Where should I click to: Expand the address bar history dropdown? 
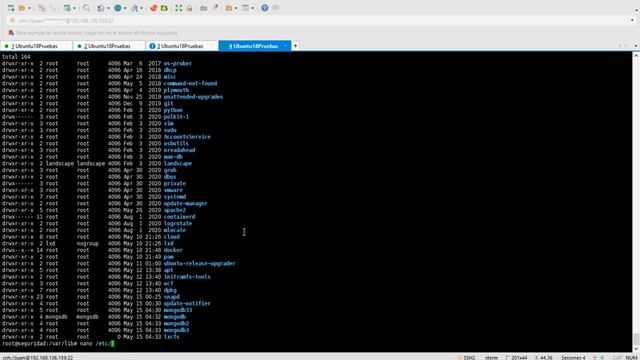(x=632, y=20)
